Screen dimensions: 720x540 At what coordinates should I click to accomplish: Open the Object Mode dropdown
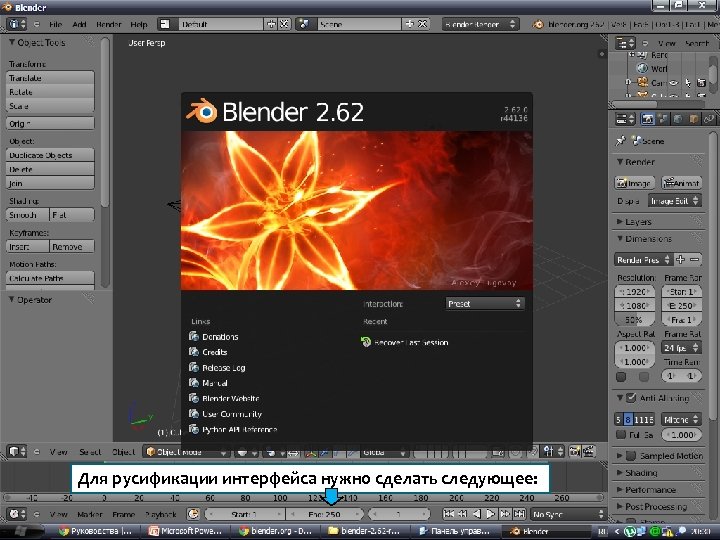186,452
